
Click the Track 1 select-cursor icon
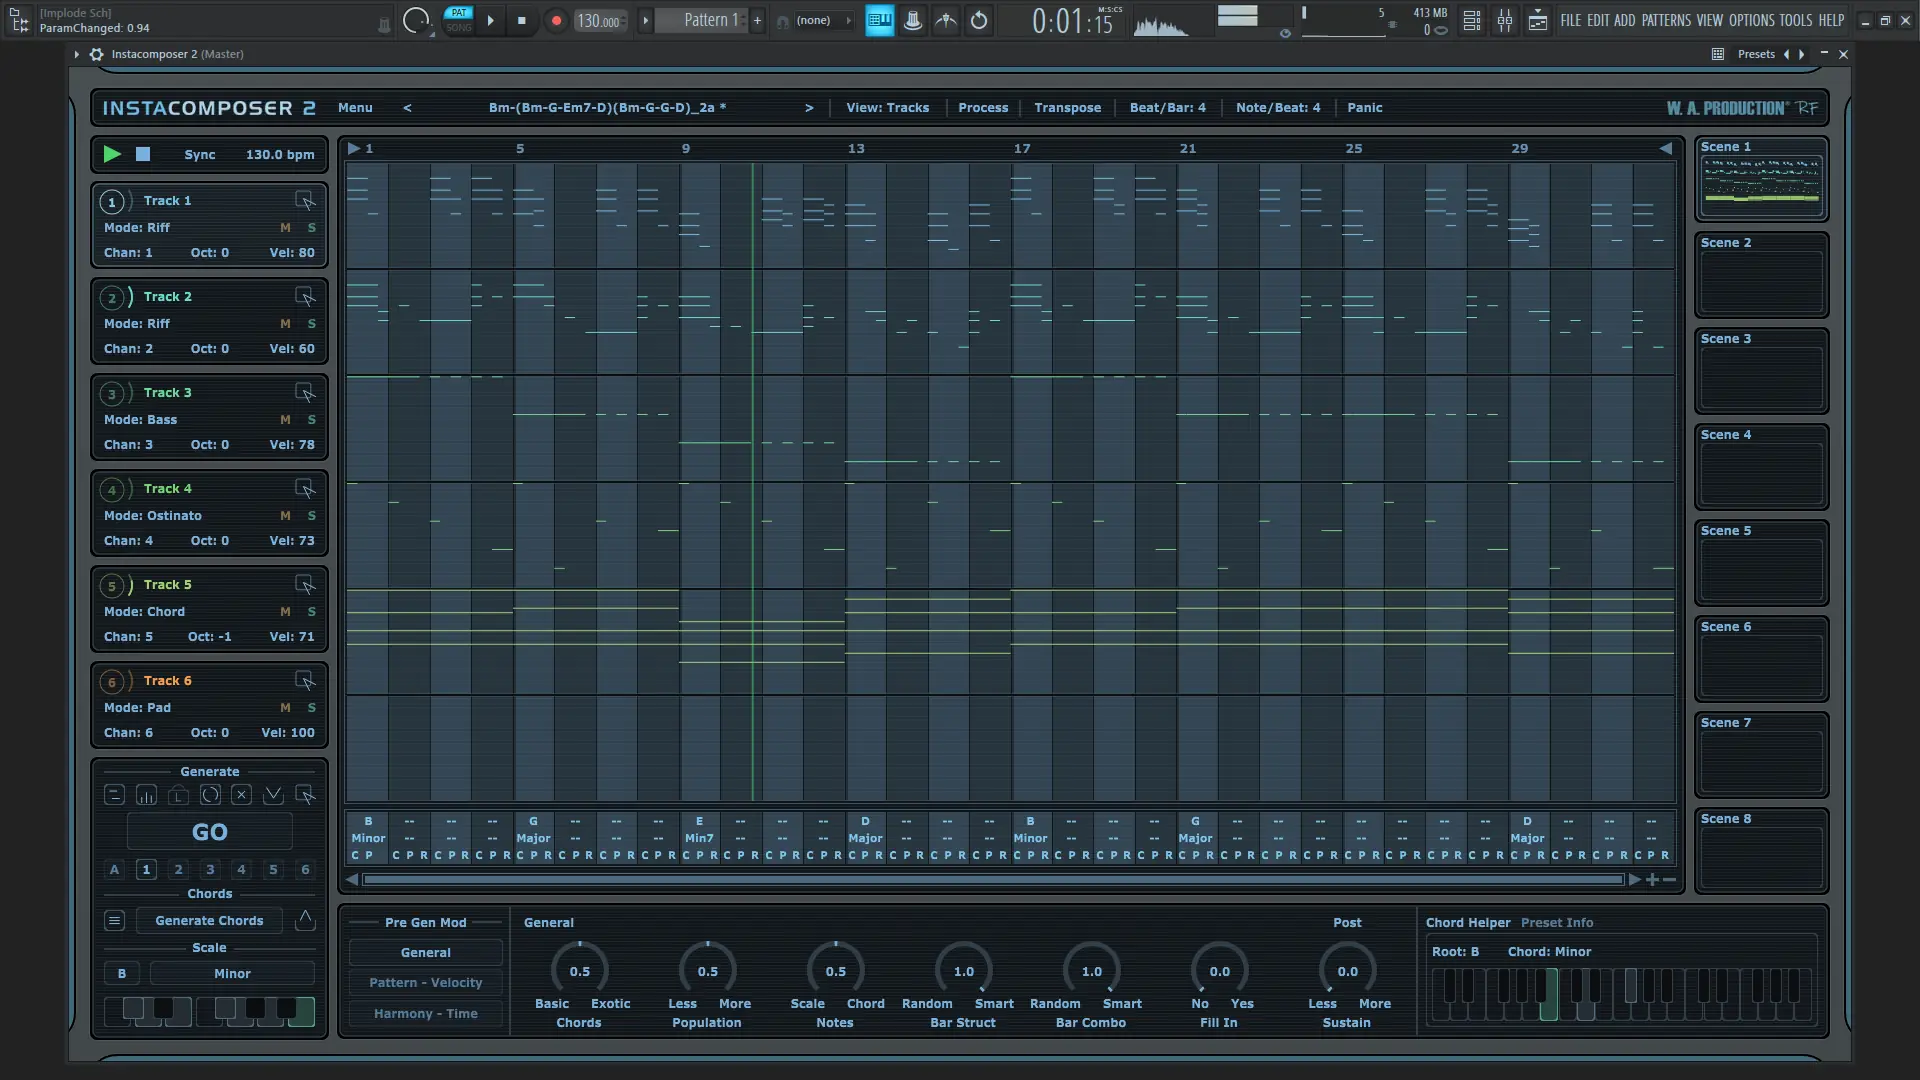(305, 201)
